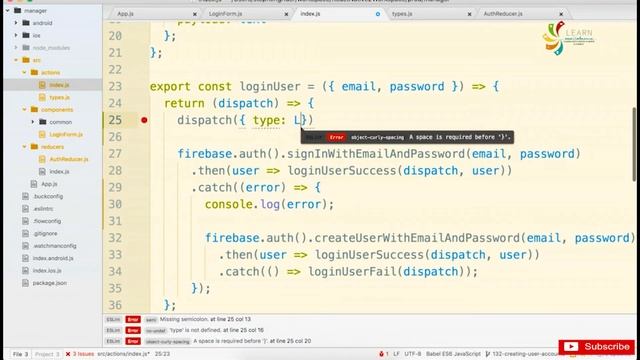
Task: Close the LoginForm.js tab
Action: tap(286, 14)
